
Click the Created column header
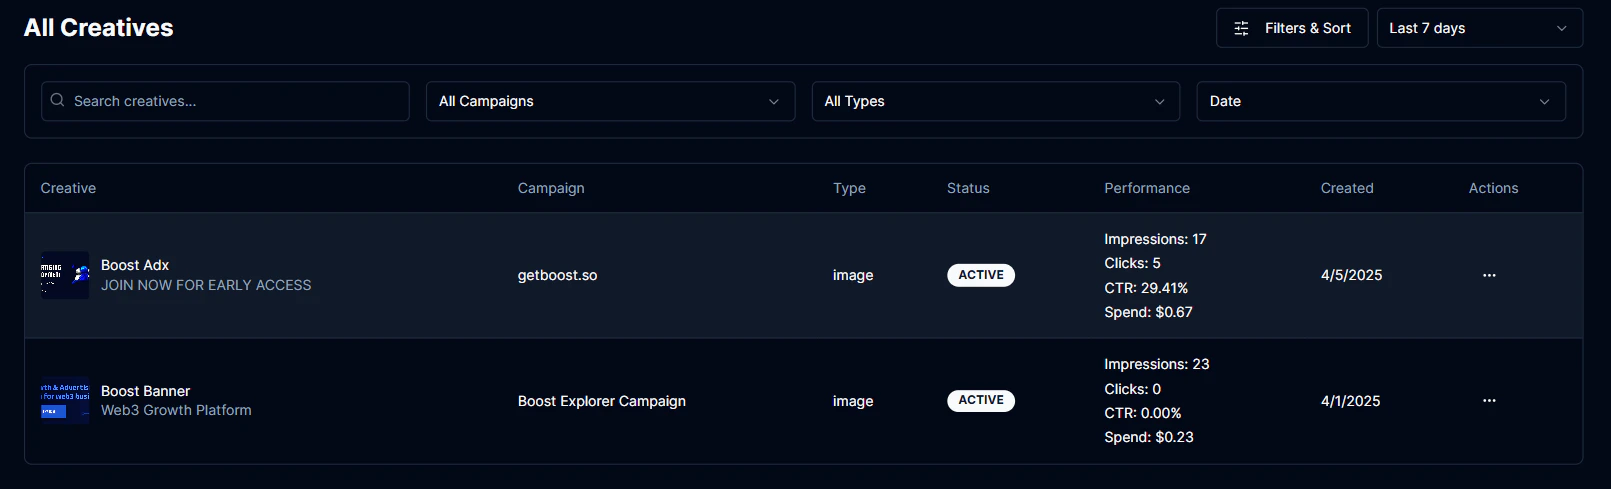coord(1347,188)
